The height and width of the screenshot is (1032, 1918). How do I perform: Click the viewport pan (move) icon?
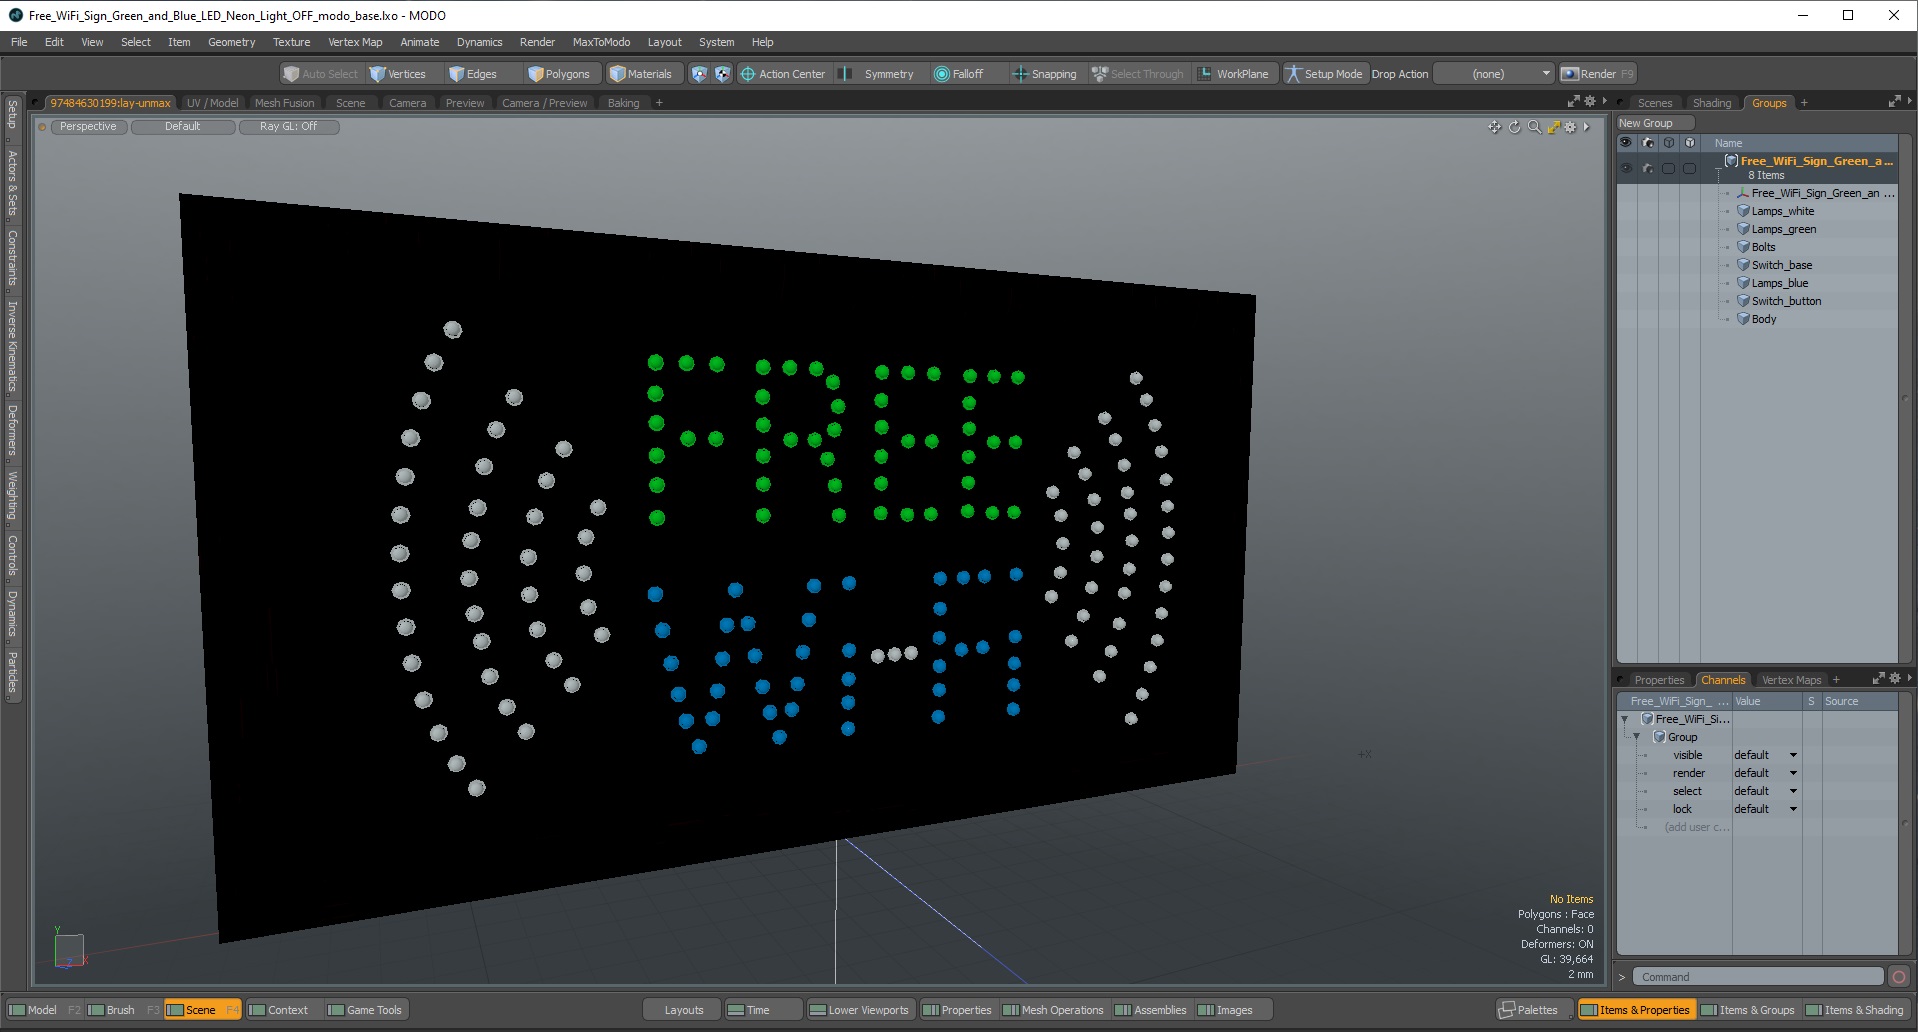(x=1494, y=127)
